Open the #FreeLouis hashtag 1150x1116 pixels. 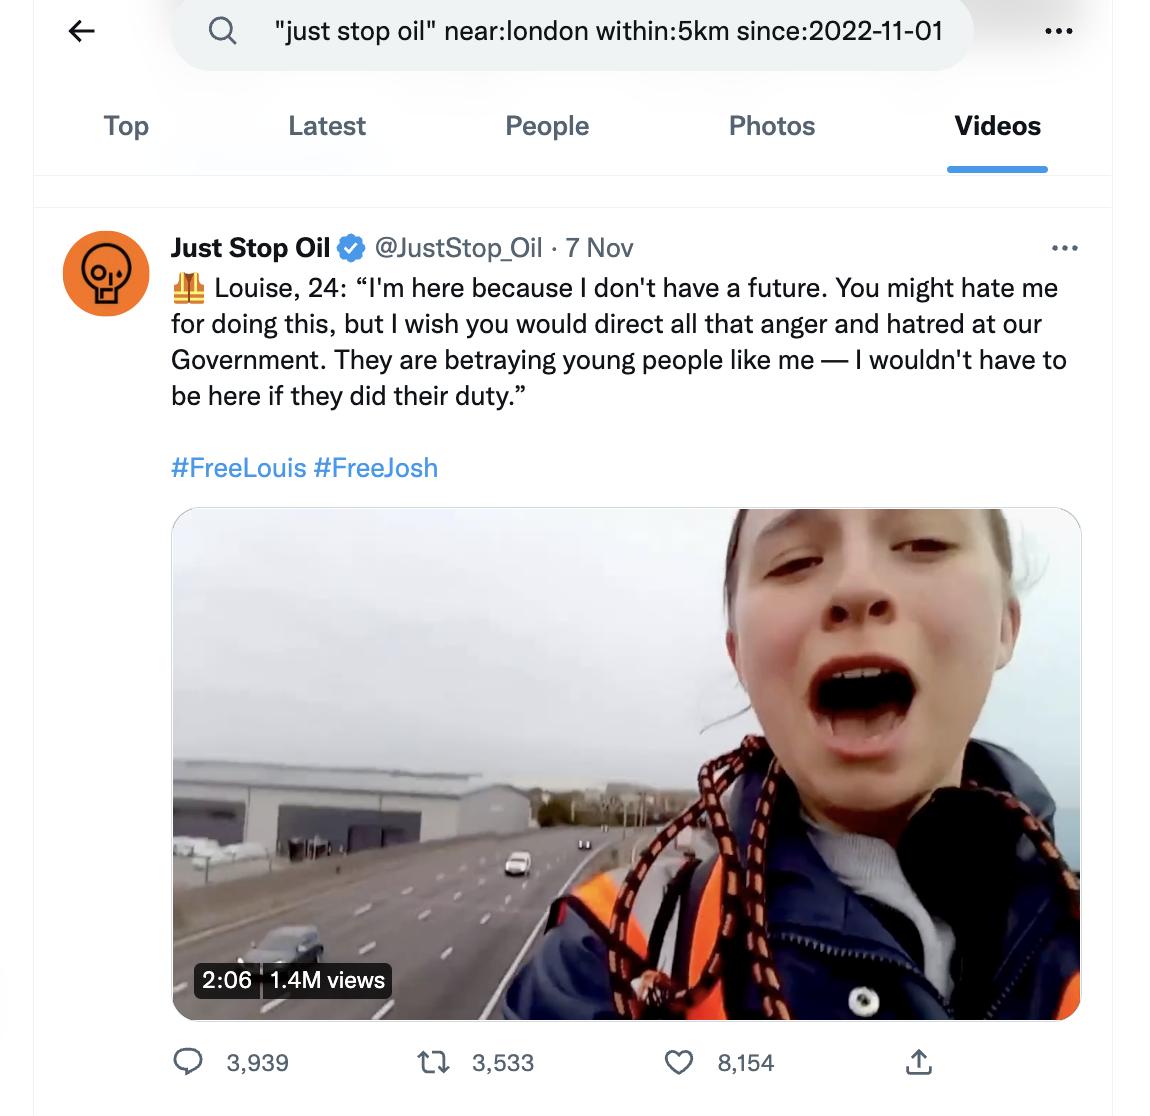click(238, 468)
